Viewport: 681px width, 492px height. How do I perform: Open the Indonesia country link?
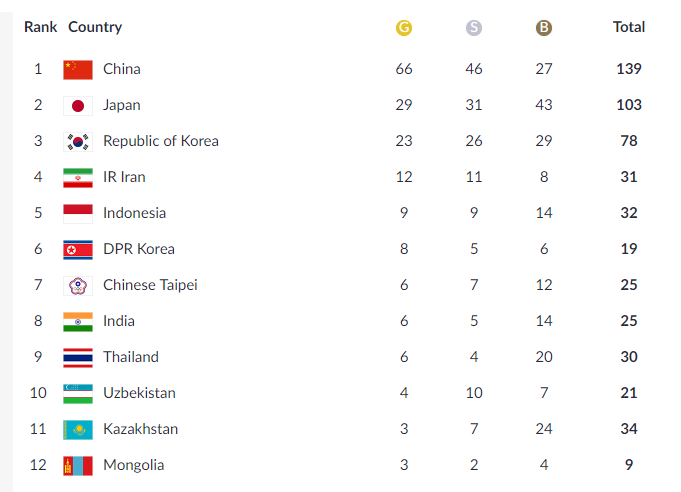(x=134, y=213)
